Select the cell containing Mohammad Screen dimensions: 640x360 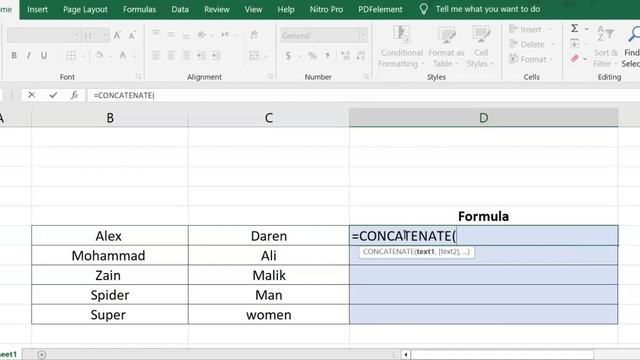110,256
